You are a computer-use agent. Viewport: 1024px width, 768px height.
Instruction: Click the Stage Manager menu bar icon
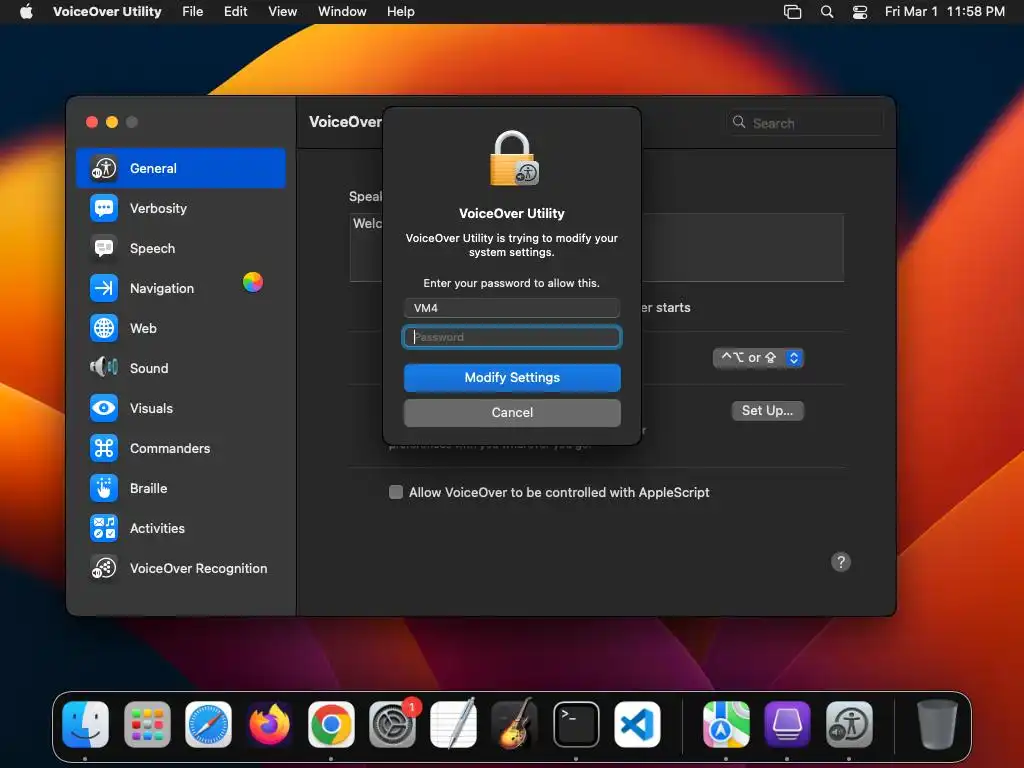(792, 12)
